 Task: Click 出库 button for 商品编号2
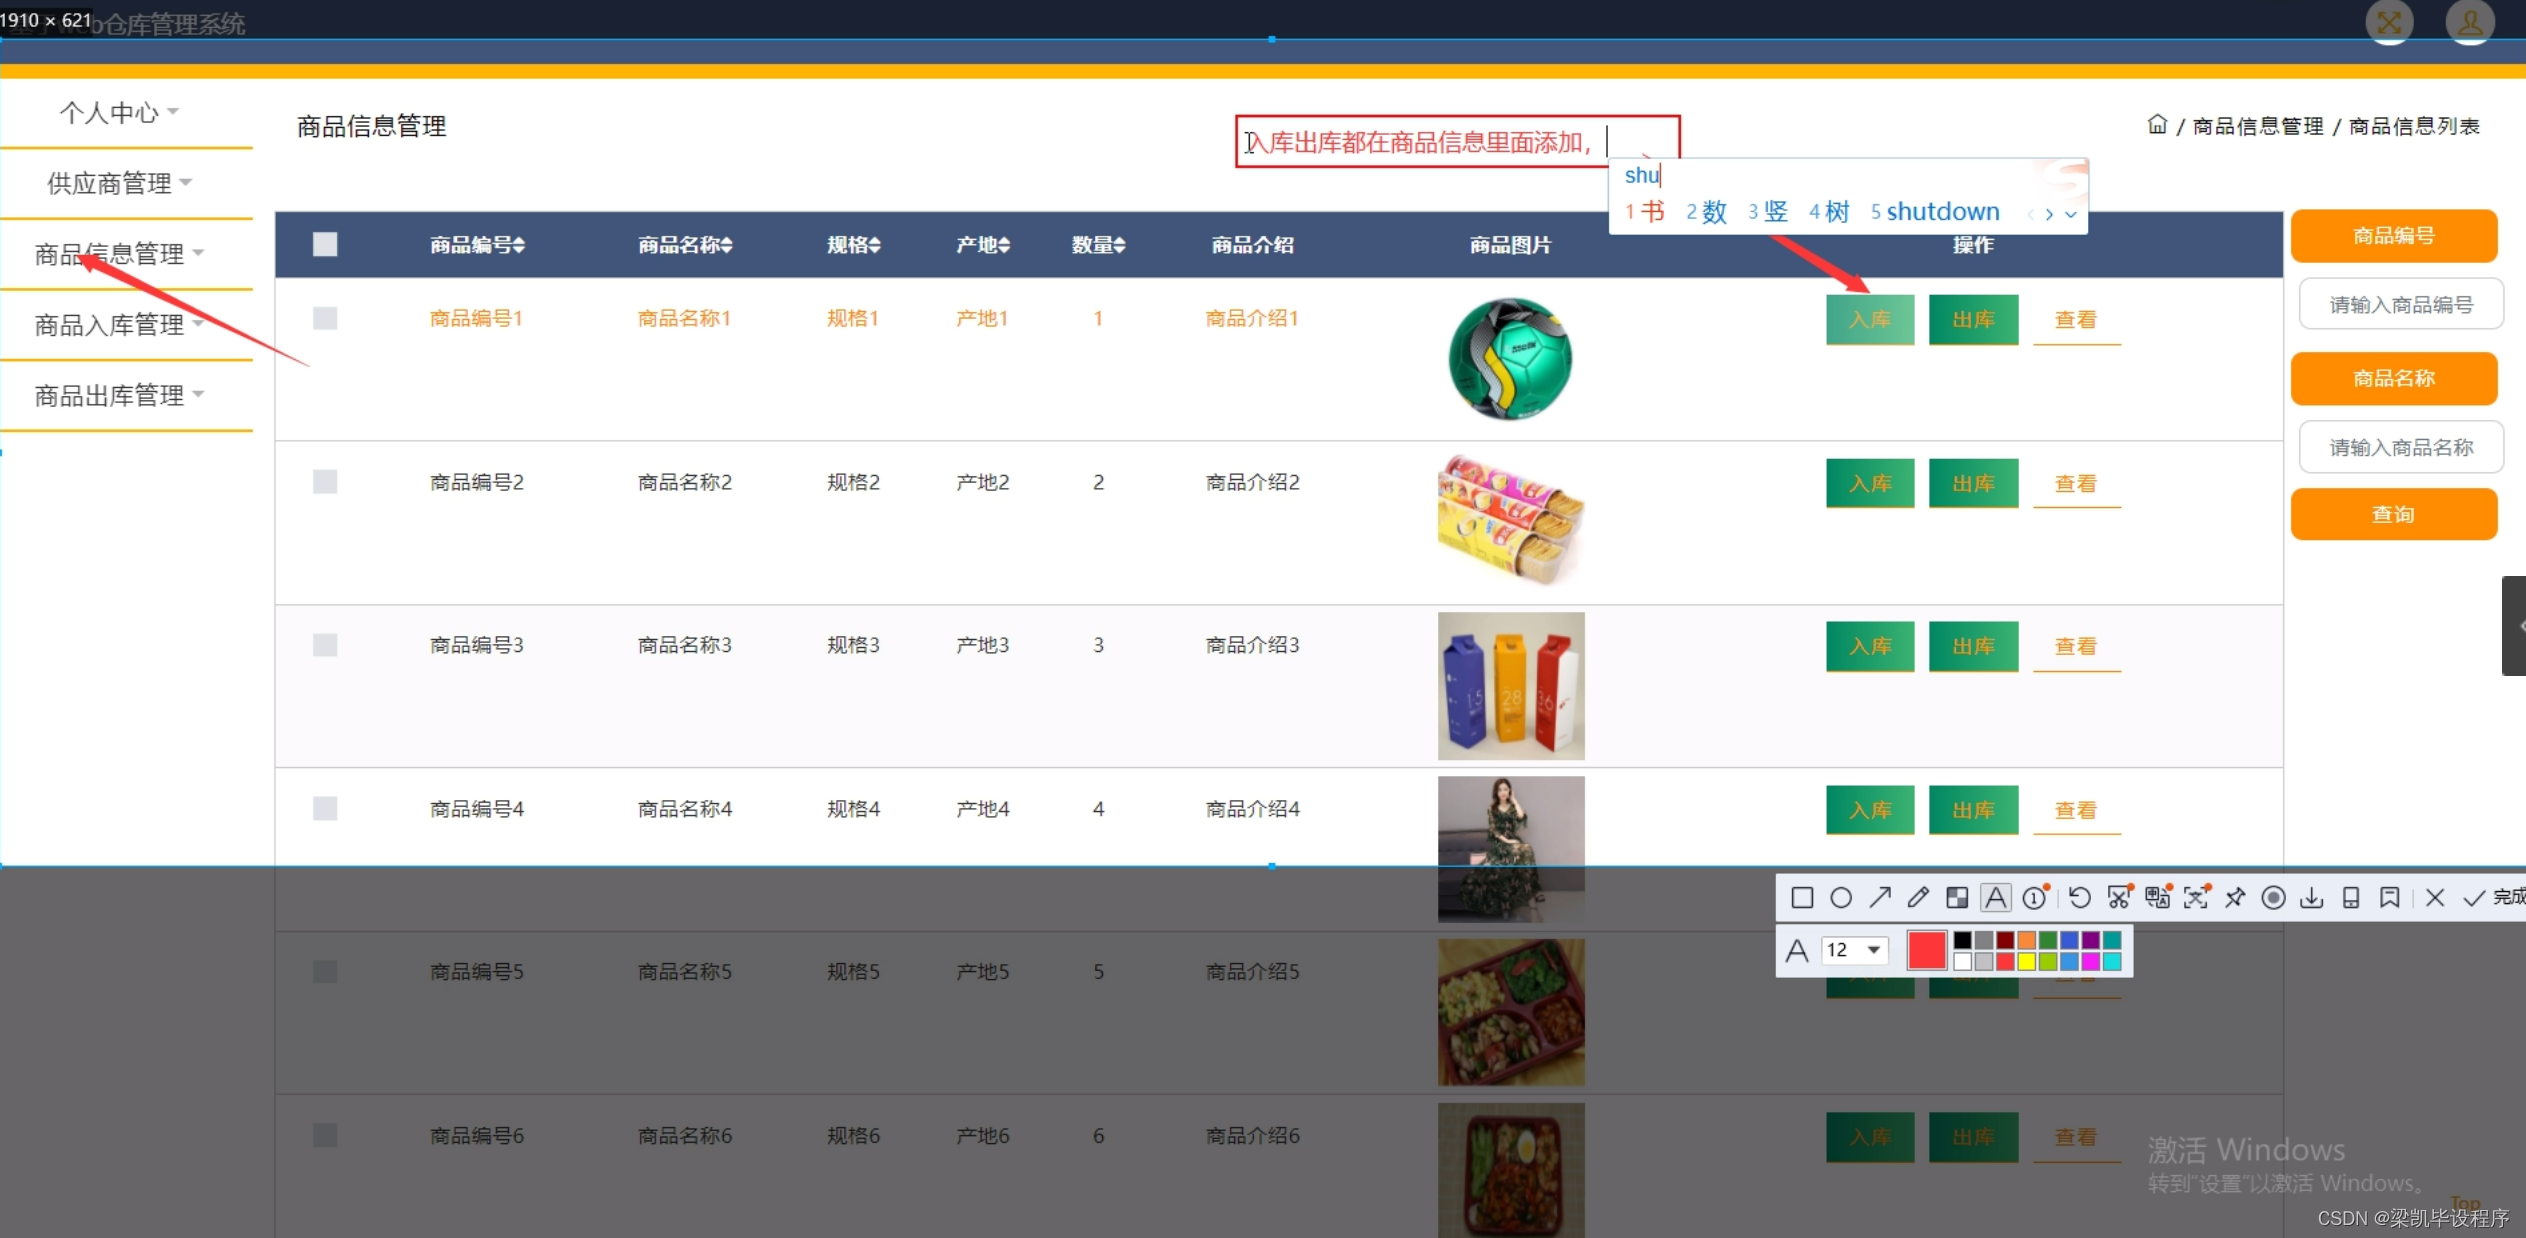pyautogui.click(x=1973, y=483)
